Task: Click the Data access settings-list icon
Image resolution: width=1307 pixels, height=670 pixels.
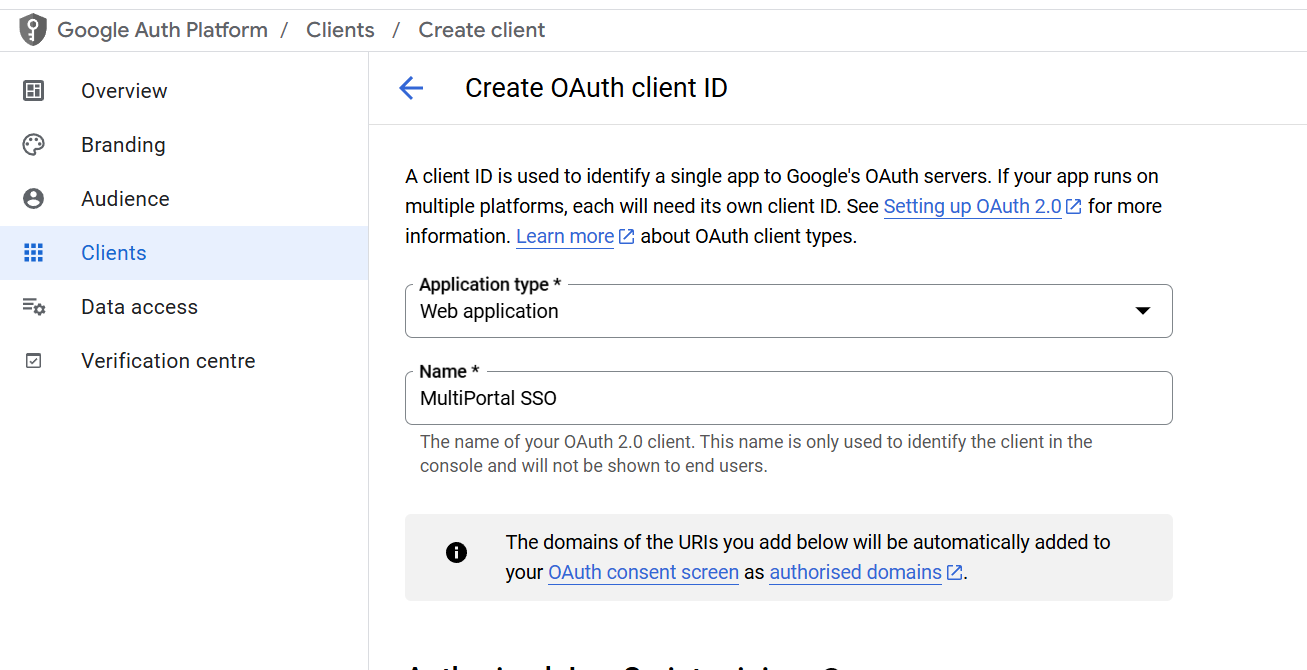Action: tap(33, 307)
